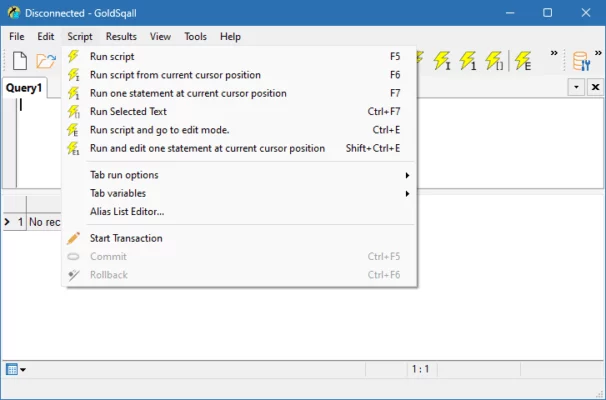Open the View menu
This screenshot has width=606, height=400.
point(160,36)
